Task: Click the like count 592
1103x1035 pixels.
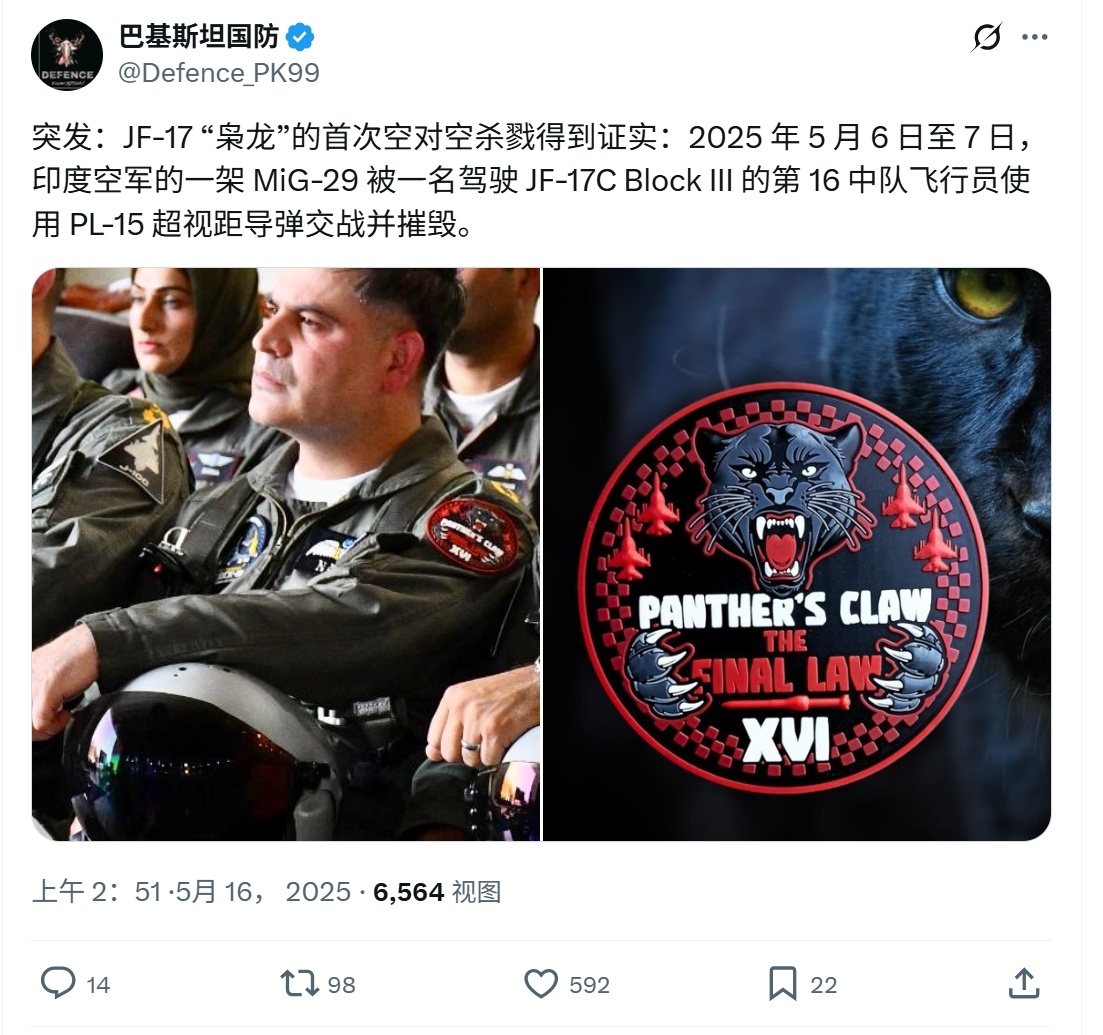Action: click(x=589, y=984)
